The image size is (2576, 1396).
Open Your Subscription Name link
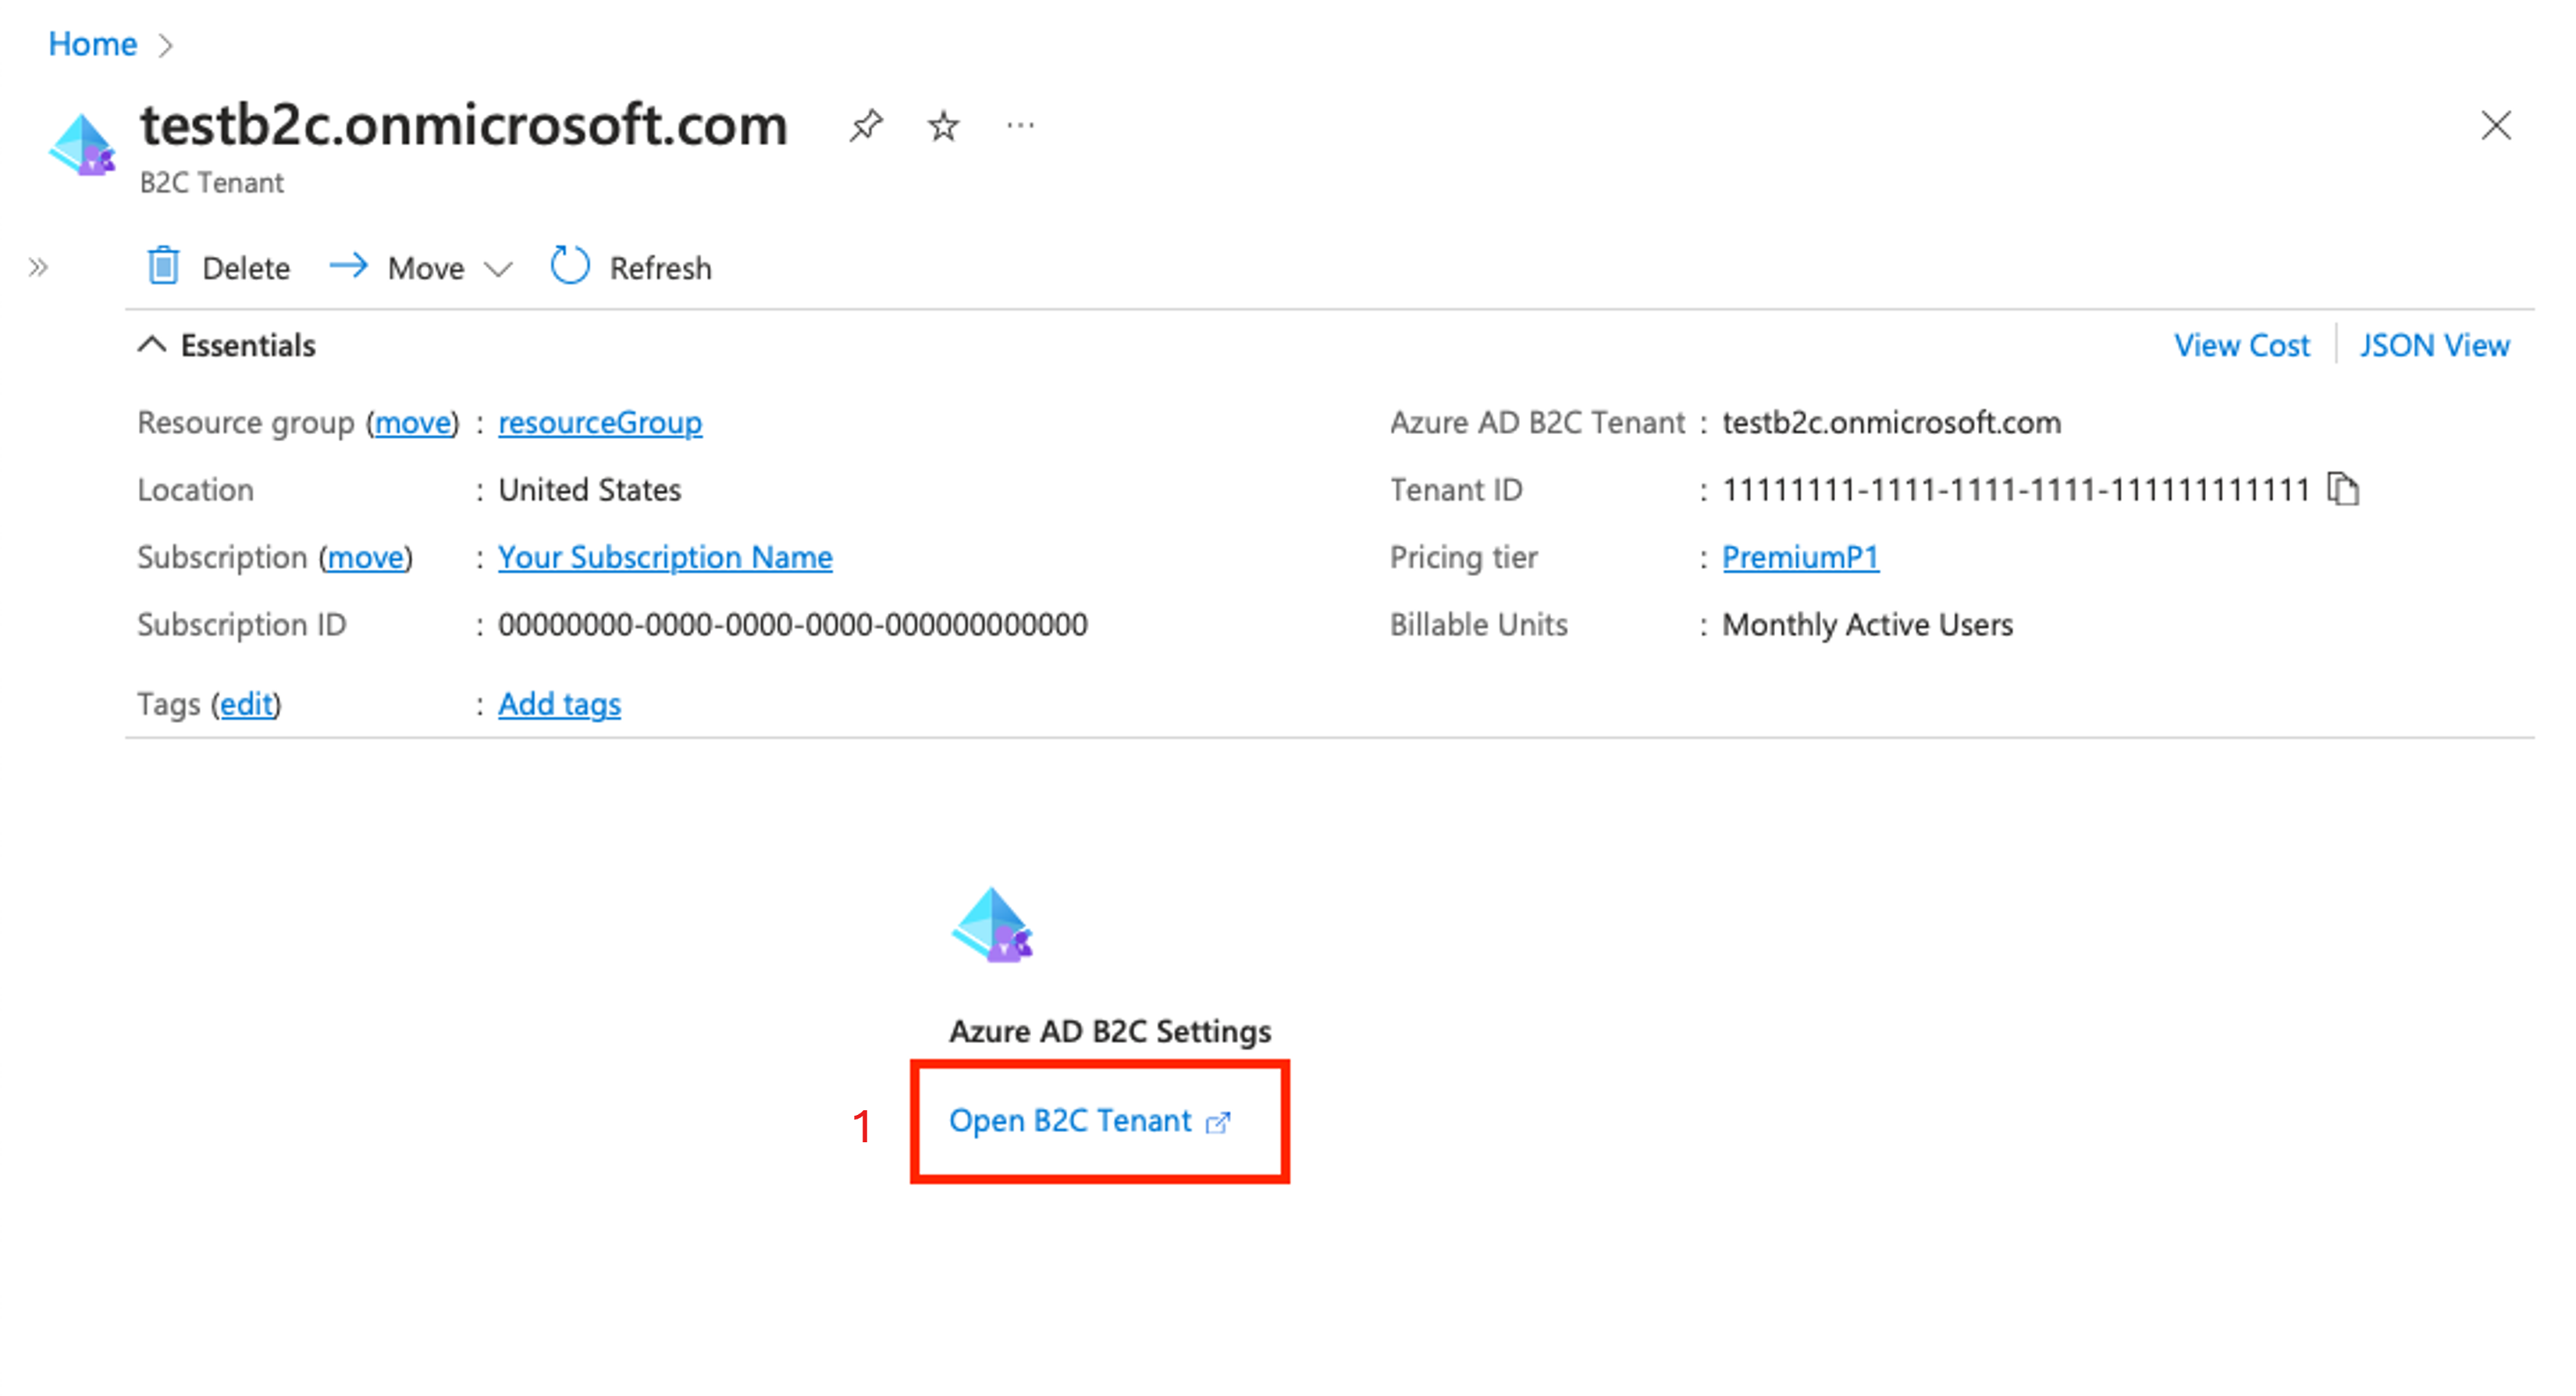[x=665, y=557]
